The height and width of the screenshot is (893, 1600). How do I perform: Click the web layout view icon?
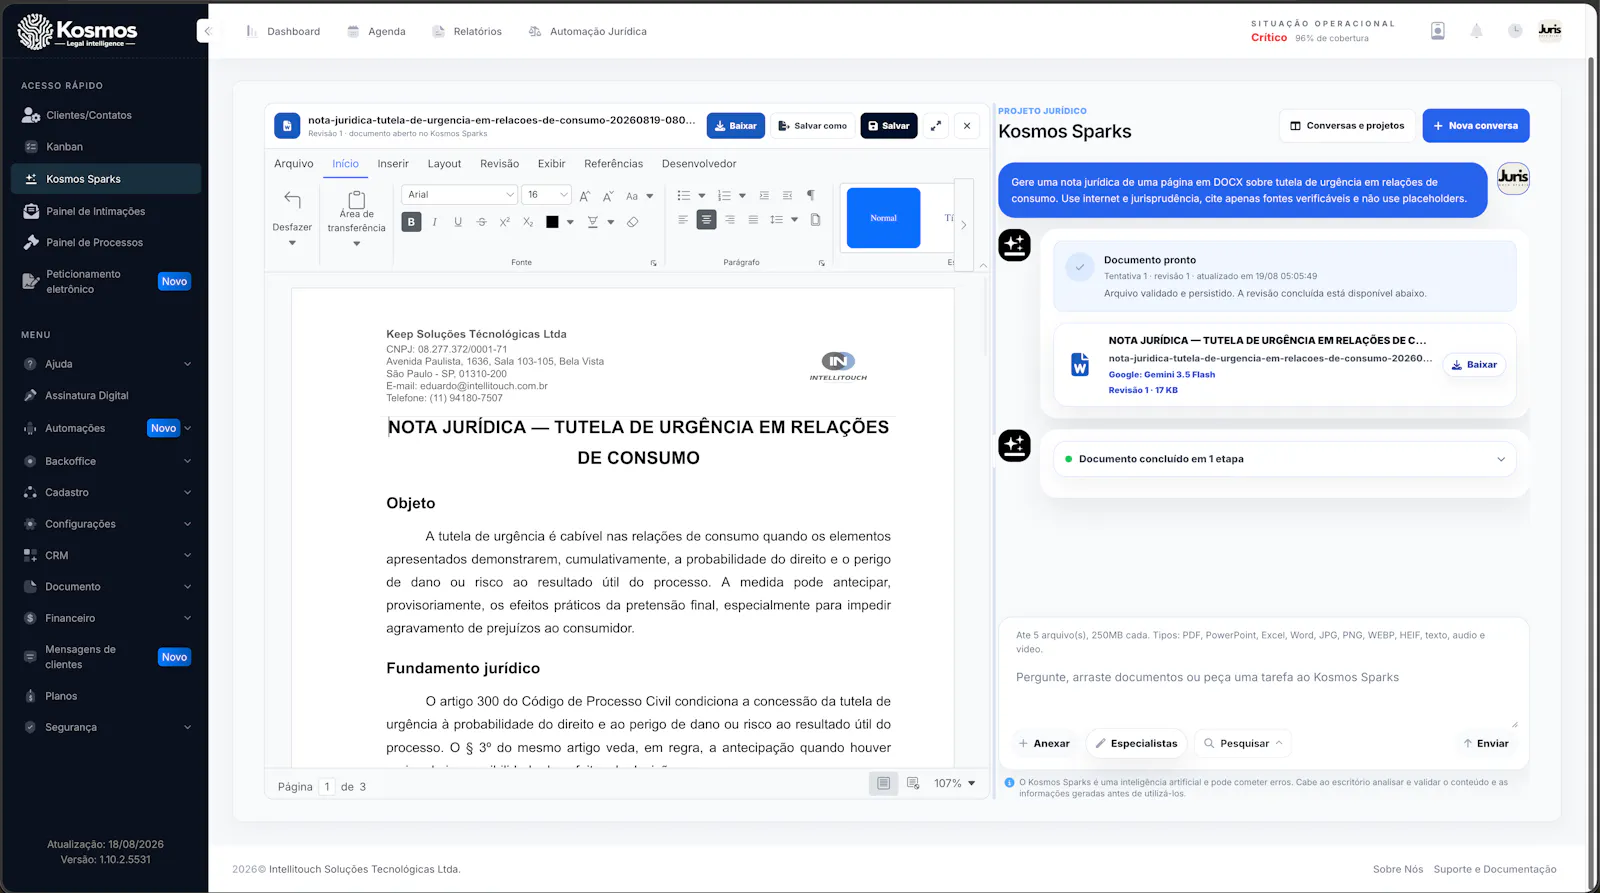[913, 784]
